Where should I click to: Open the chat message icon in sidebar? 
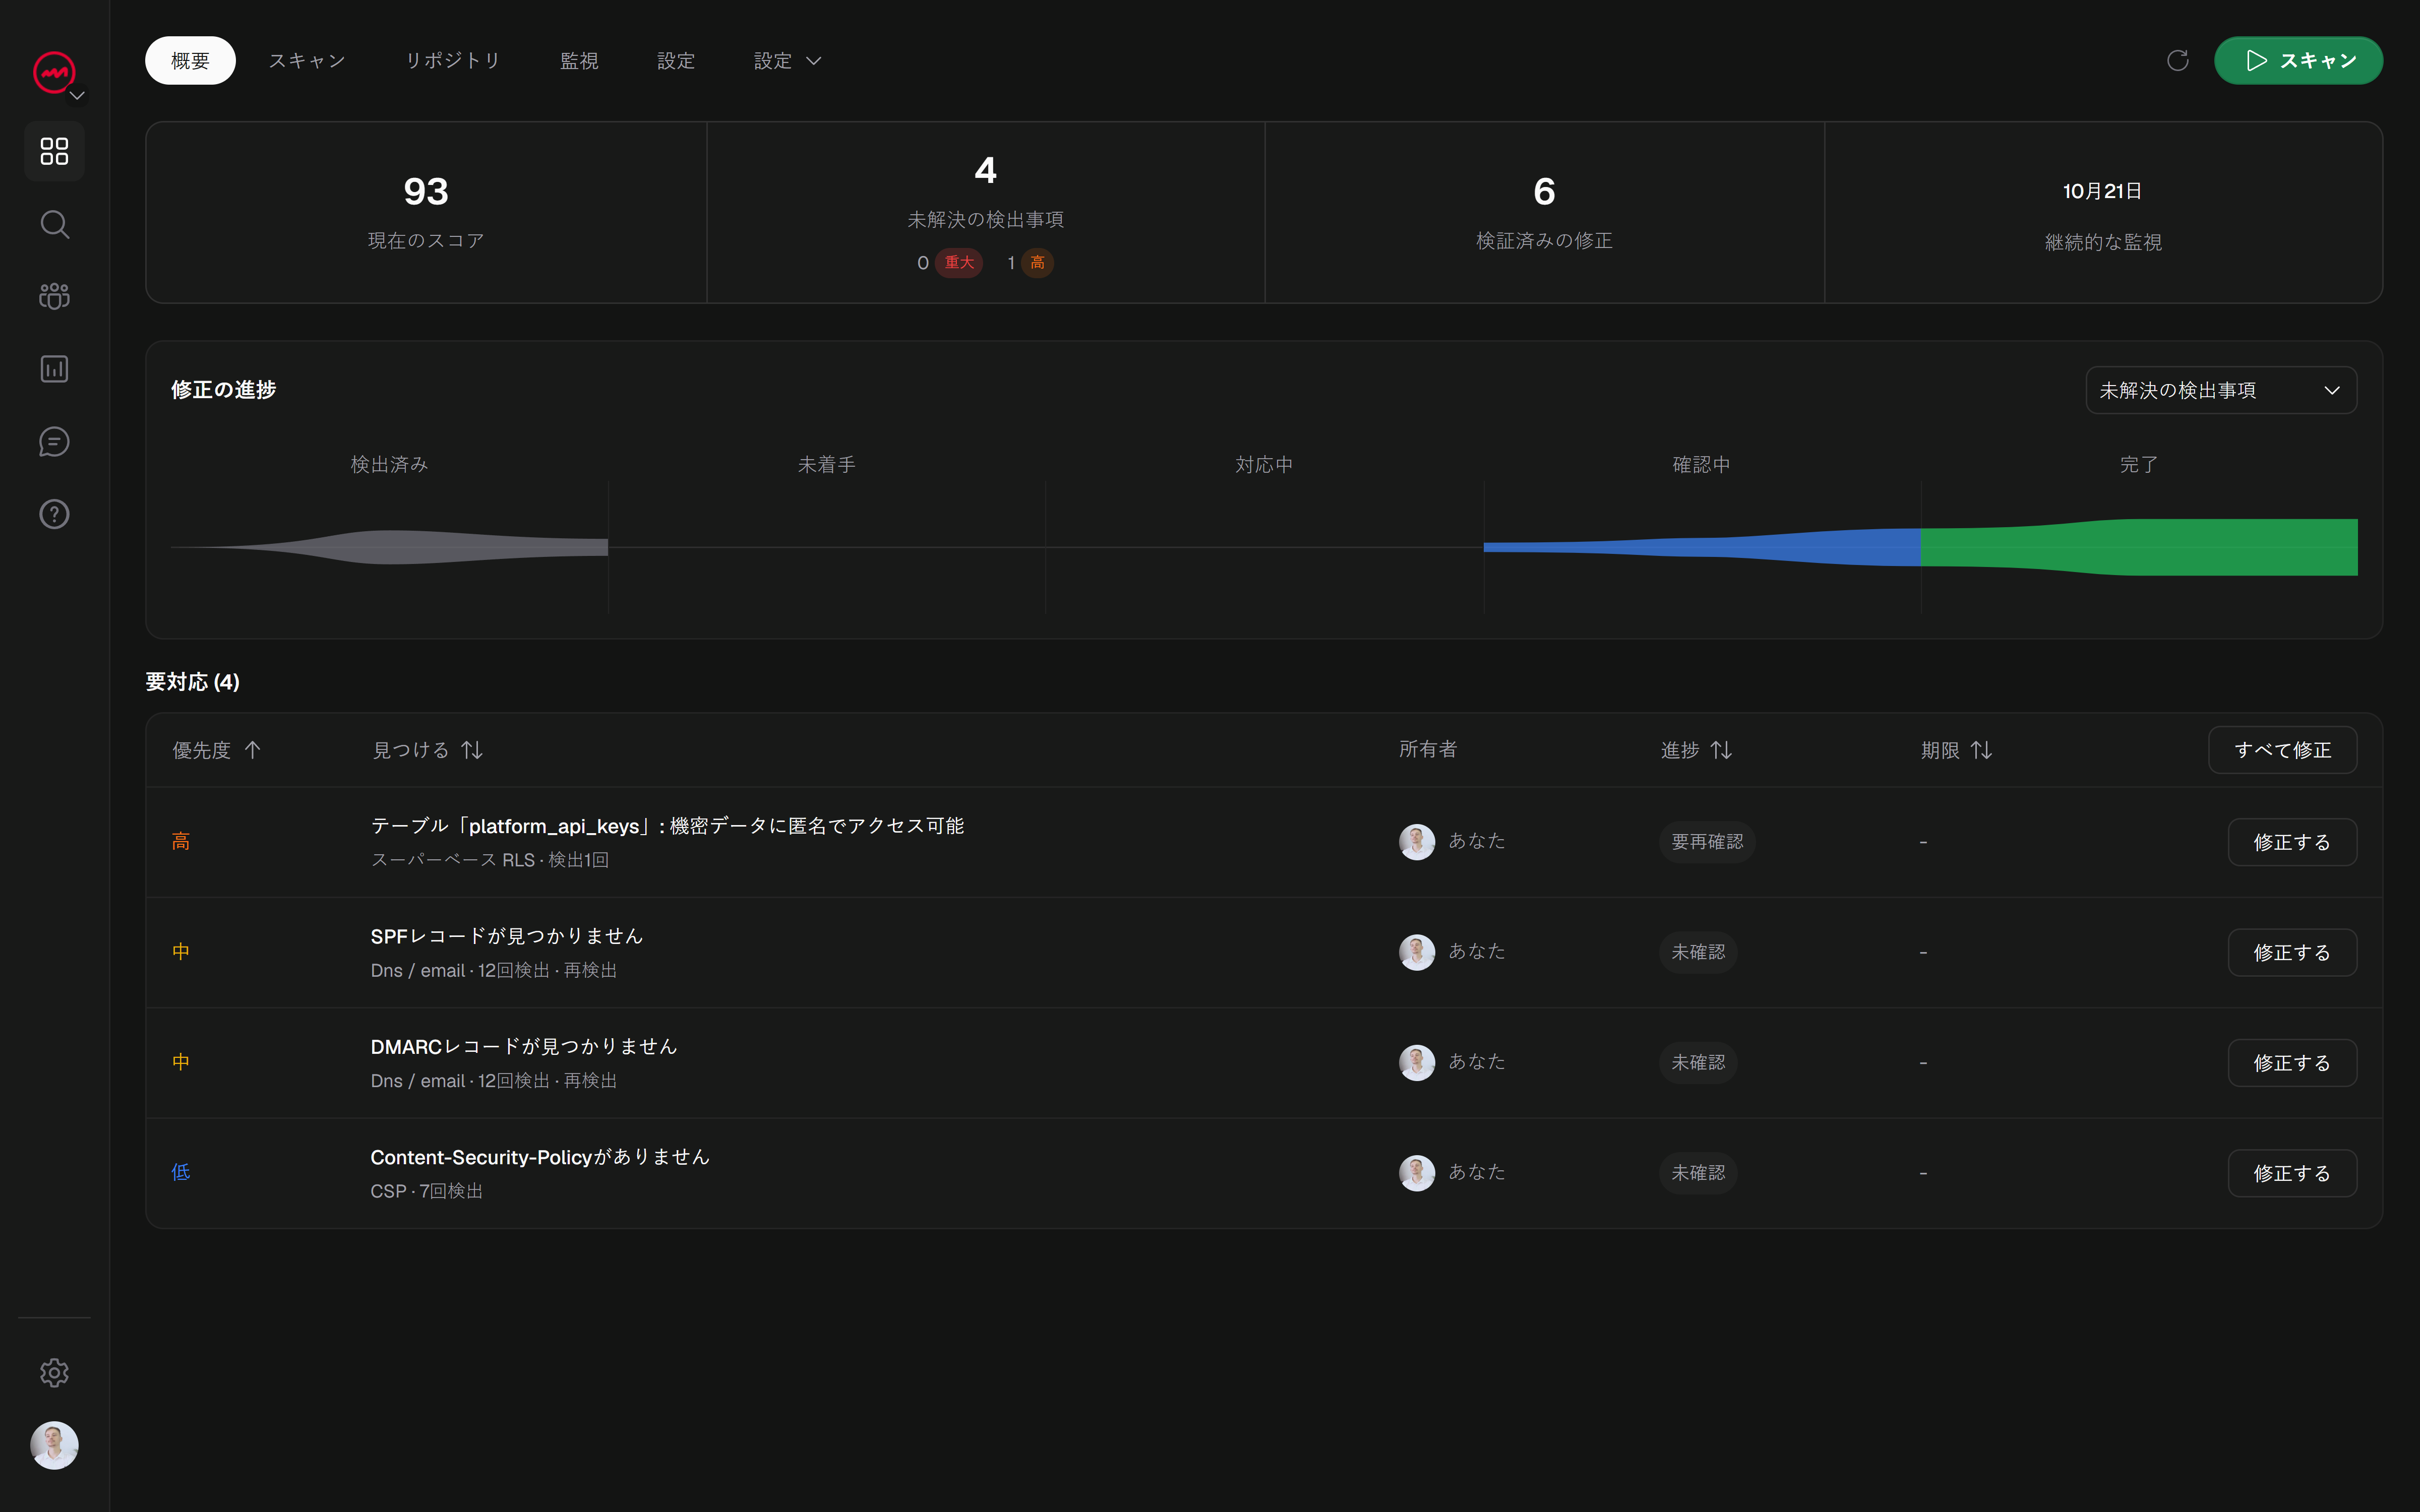pyautogui.click(x=54, y=441)
